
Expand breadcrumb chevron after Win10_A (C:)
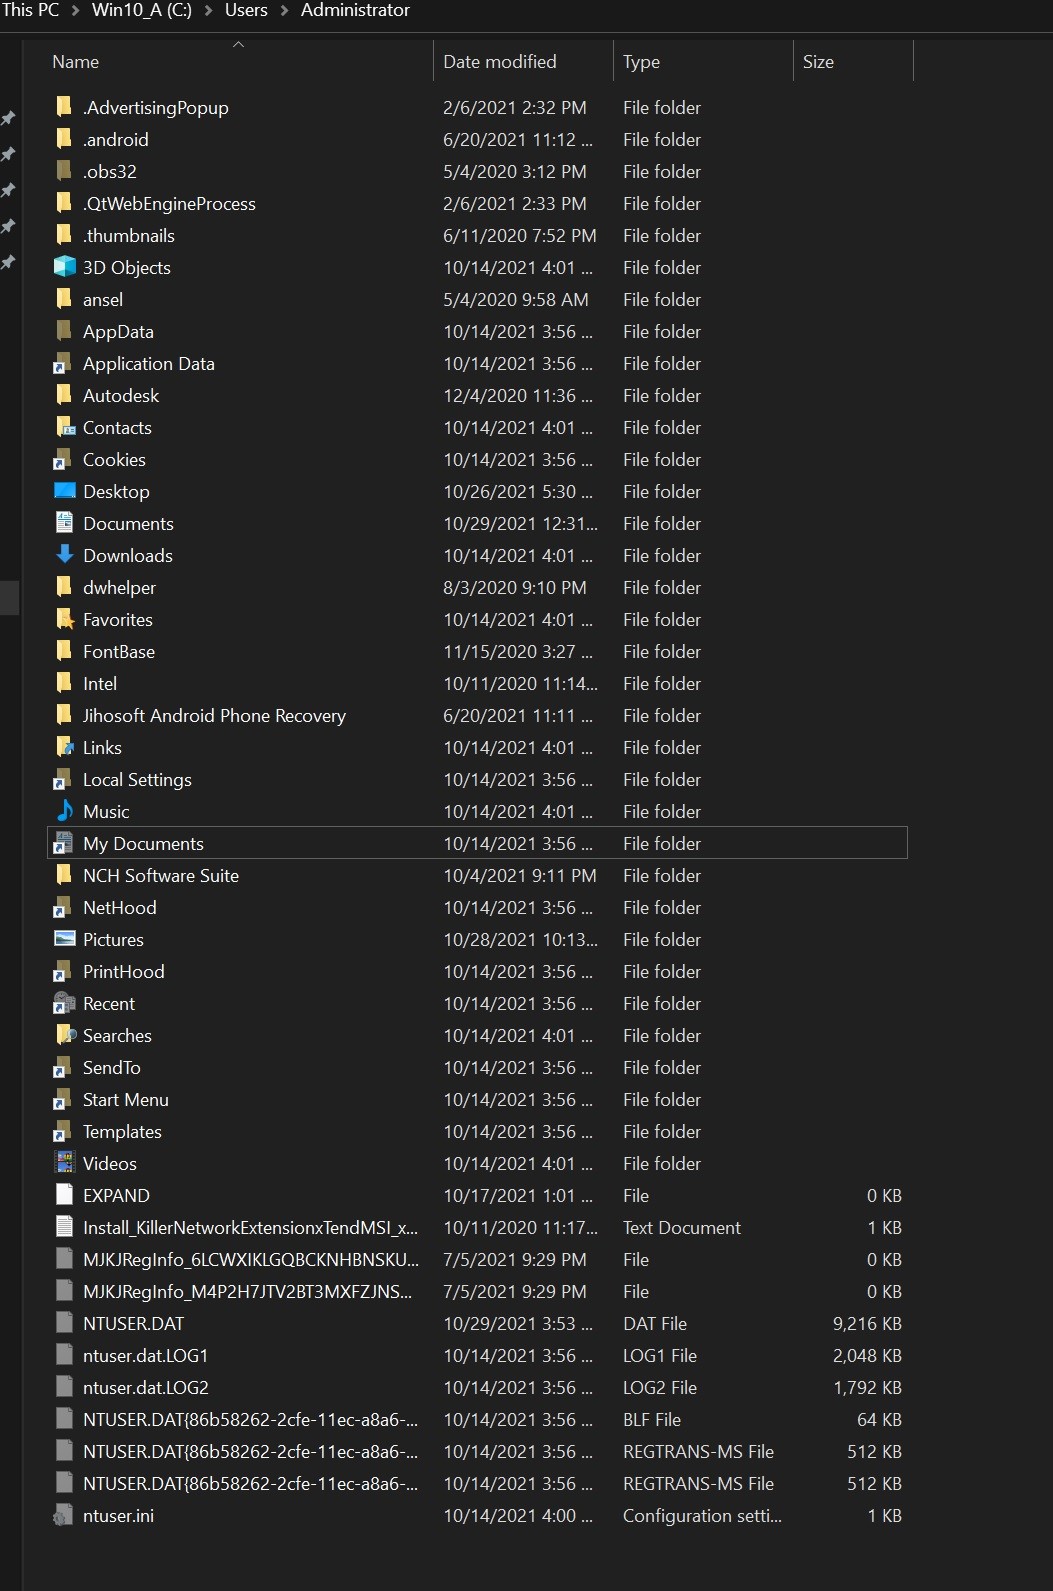pos(208,10)
